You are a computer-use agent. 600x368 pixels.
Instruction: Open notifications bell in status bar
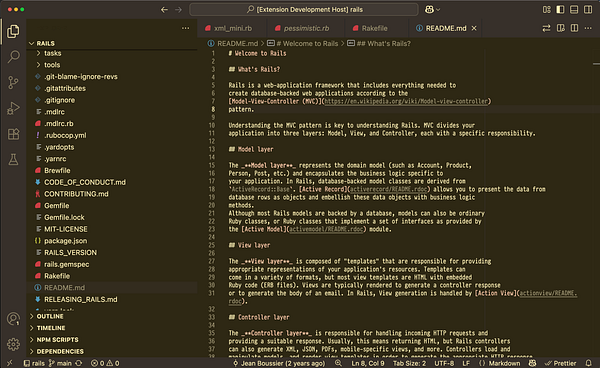click(x=589, y=363)
